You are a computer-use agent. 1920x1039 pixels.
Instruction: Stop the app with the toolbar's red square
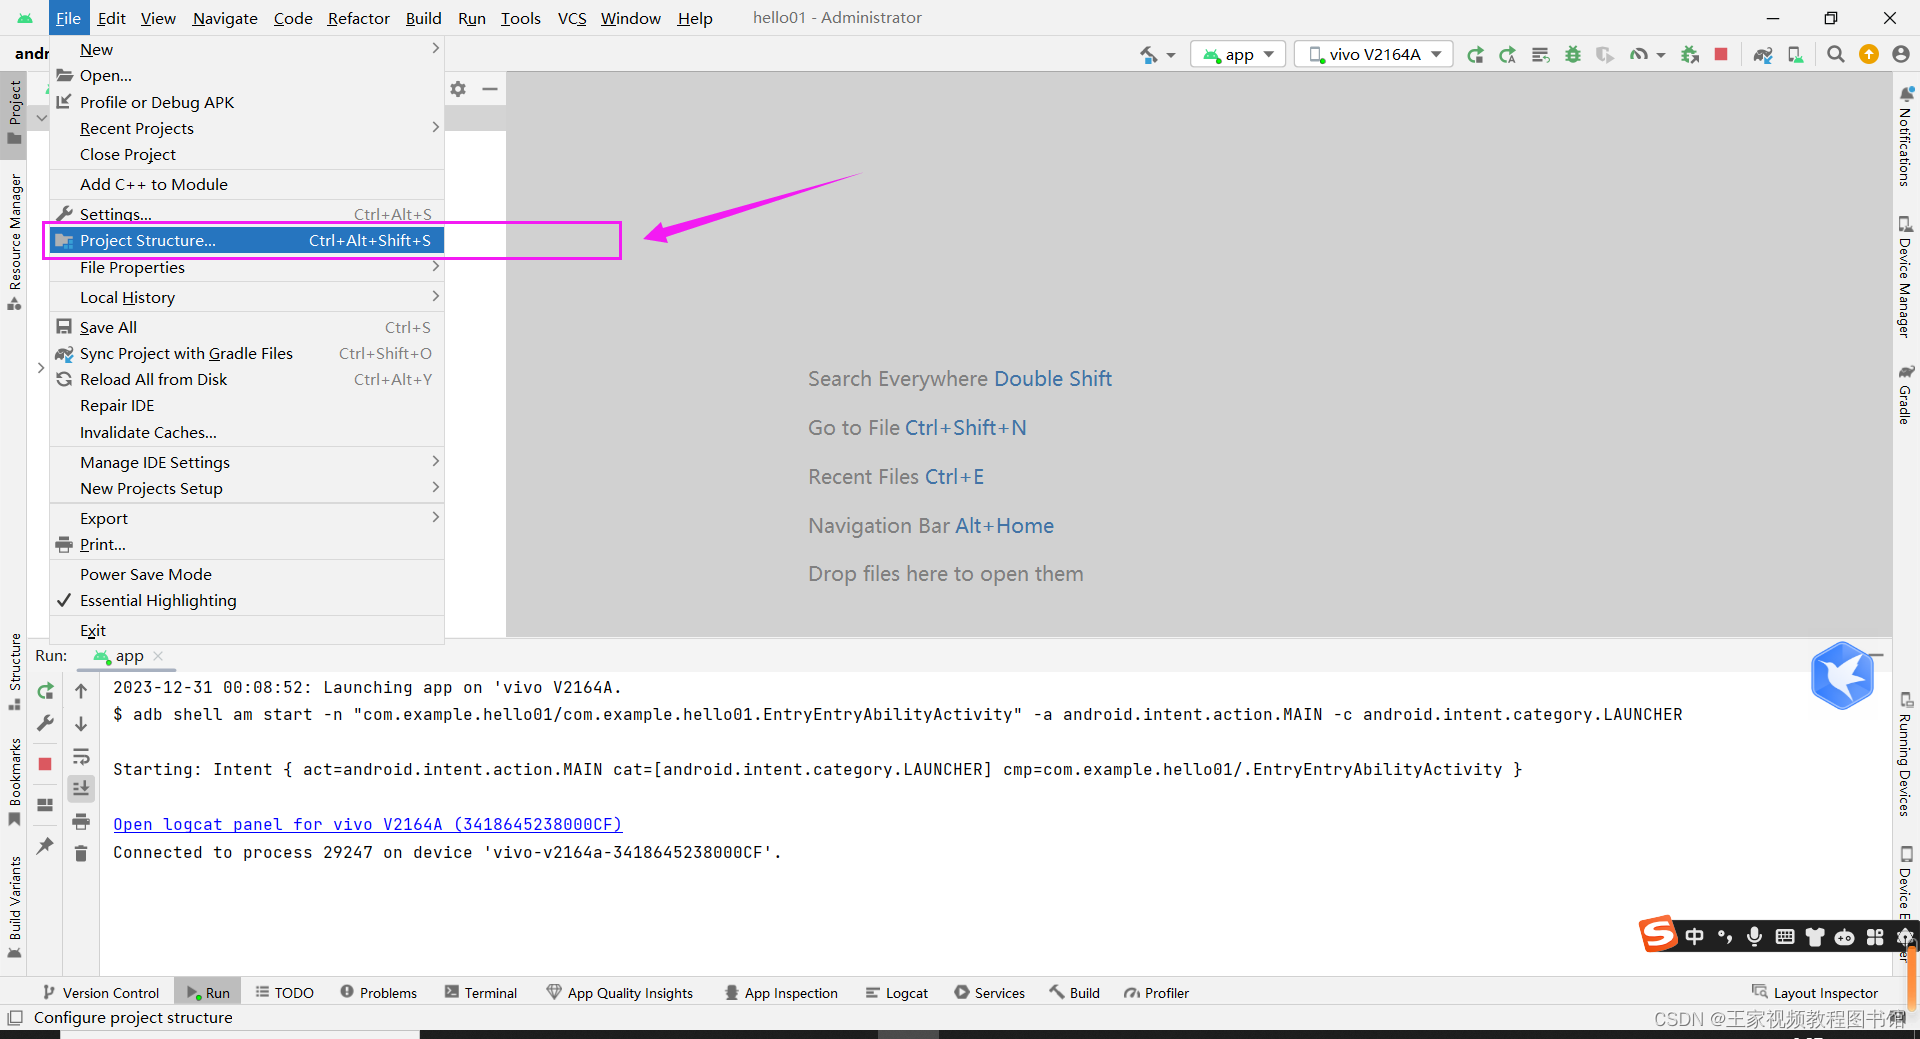click(x=1721, y=54)
